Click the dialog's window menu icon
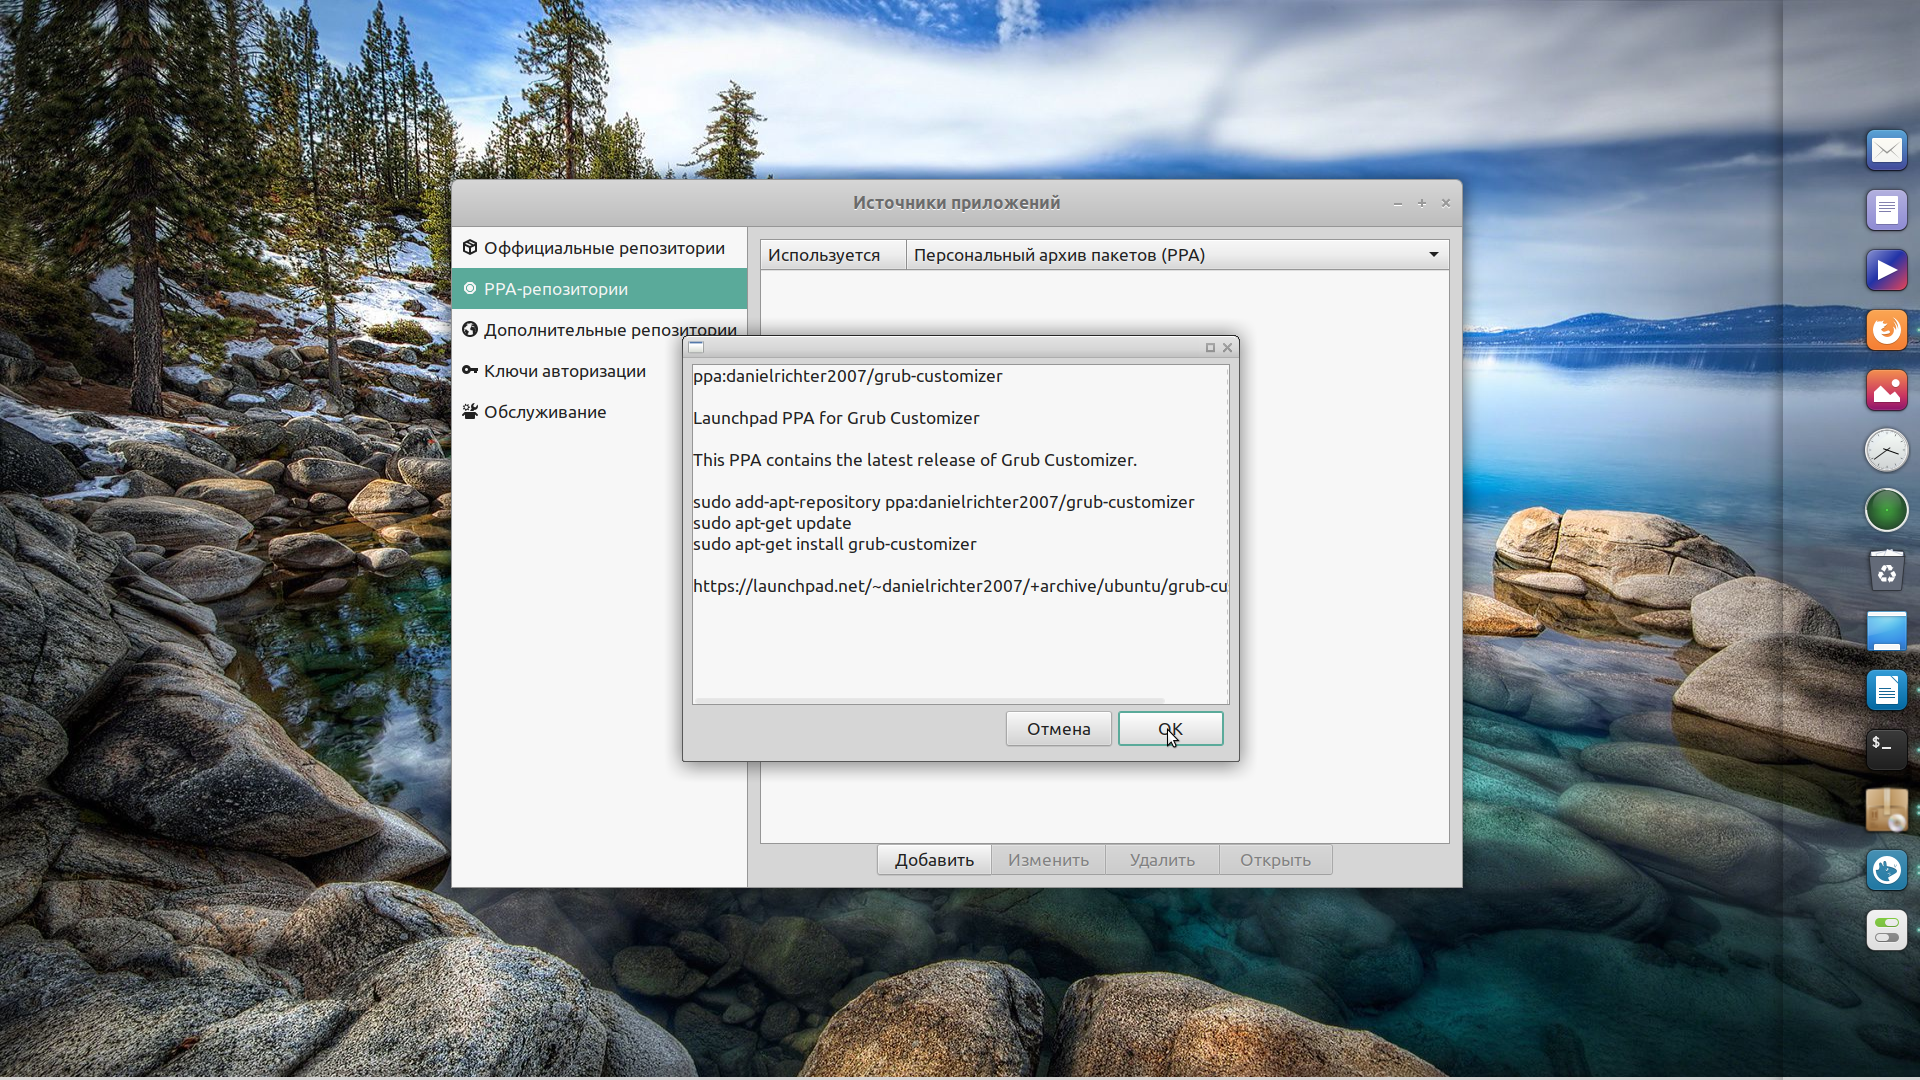This screenshot has height=1080, width=1920. click(x=697, y=348)
